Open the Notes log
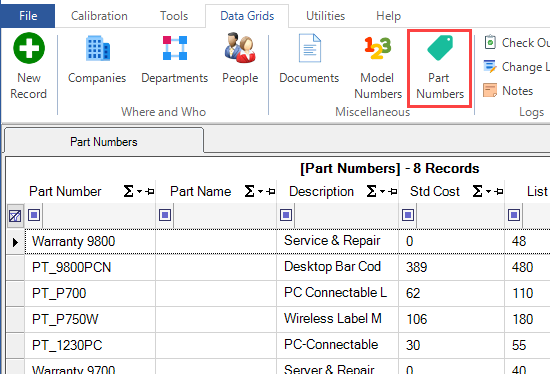The image size is (550, 374). [x=508, y=91]
